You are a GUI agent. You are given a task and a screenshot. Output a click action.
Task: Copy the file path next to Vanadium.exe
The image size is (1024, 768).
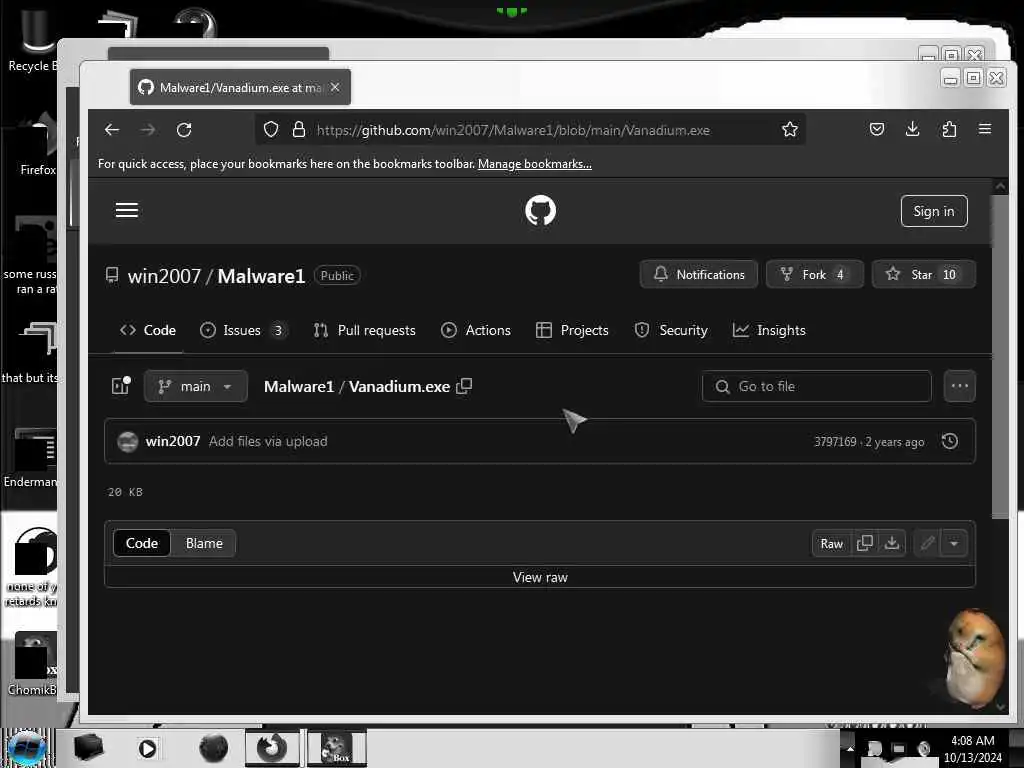point(464,386)
